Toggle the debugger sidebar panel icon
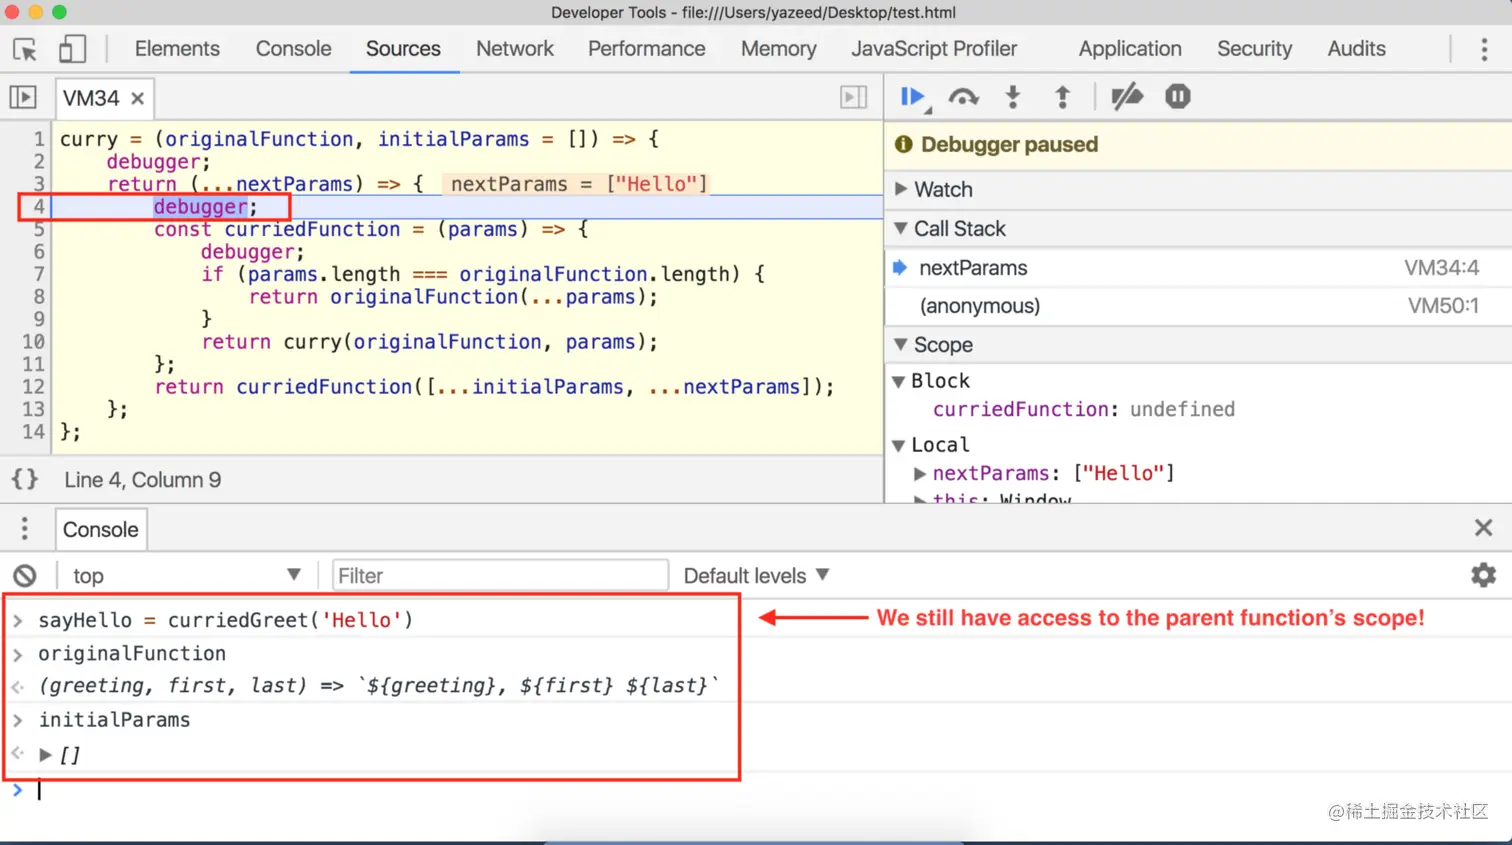 click(x=853, y=97)
